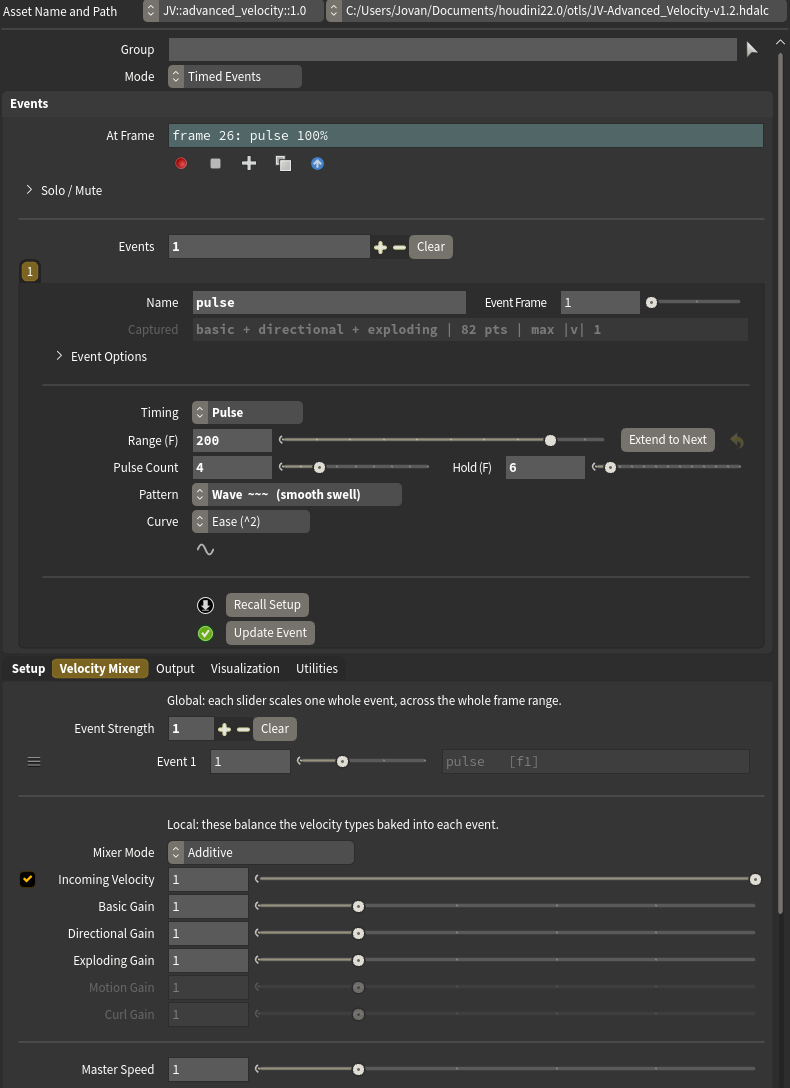Image resolution: width=790 pixels, height=1088 pixels.
Task: Click the Incoming Velocity slider handle
Action: [755, 879]
